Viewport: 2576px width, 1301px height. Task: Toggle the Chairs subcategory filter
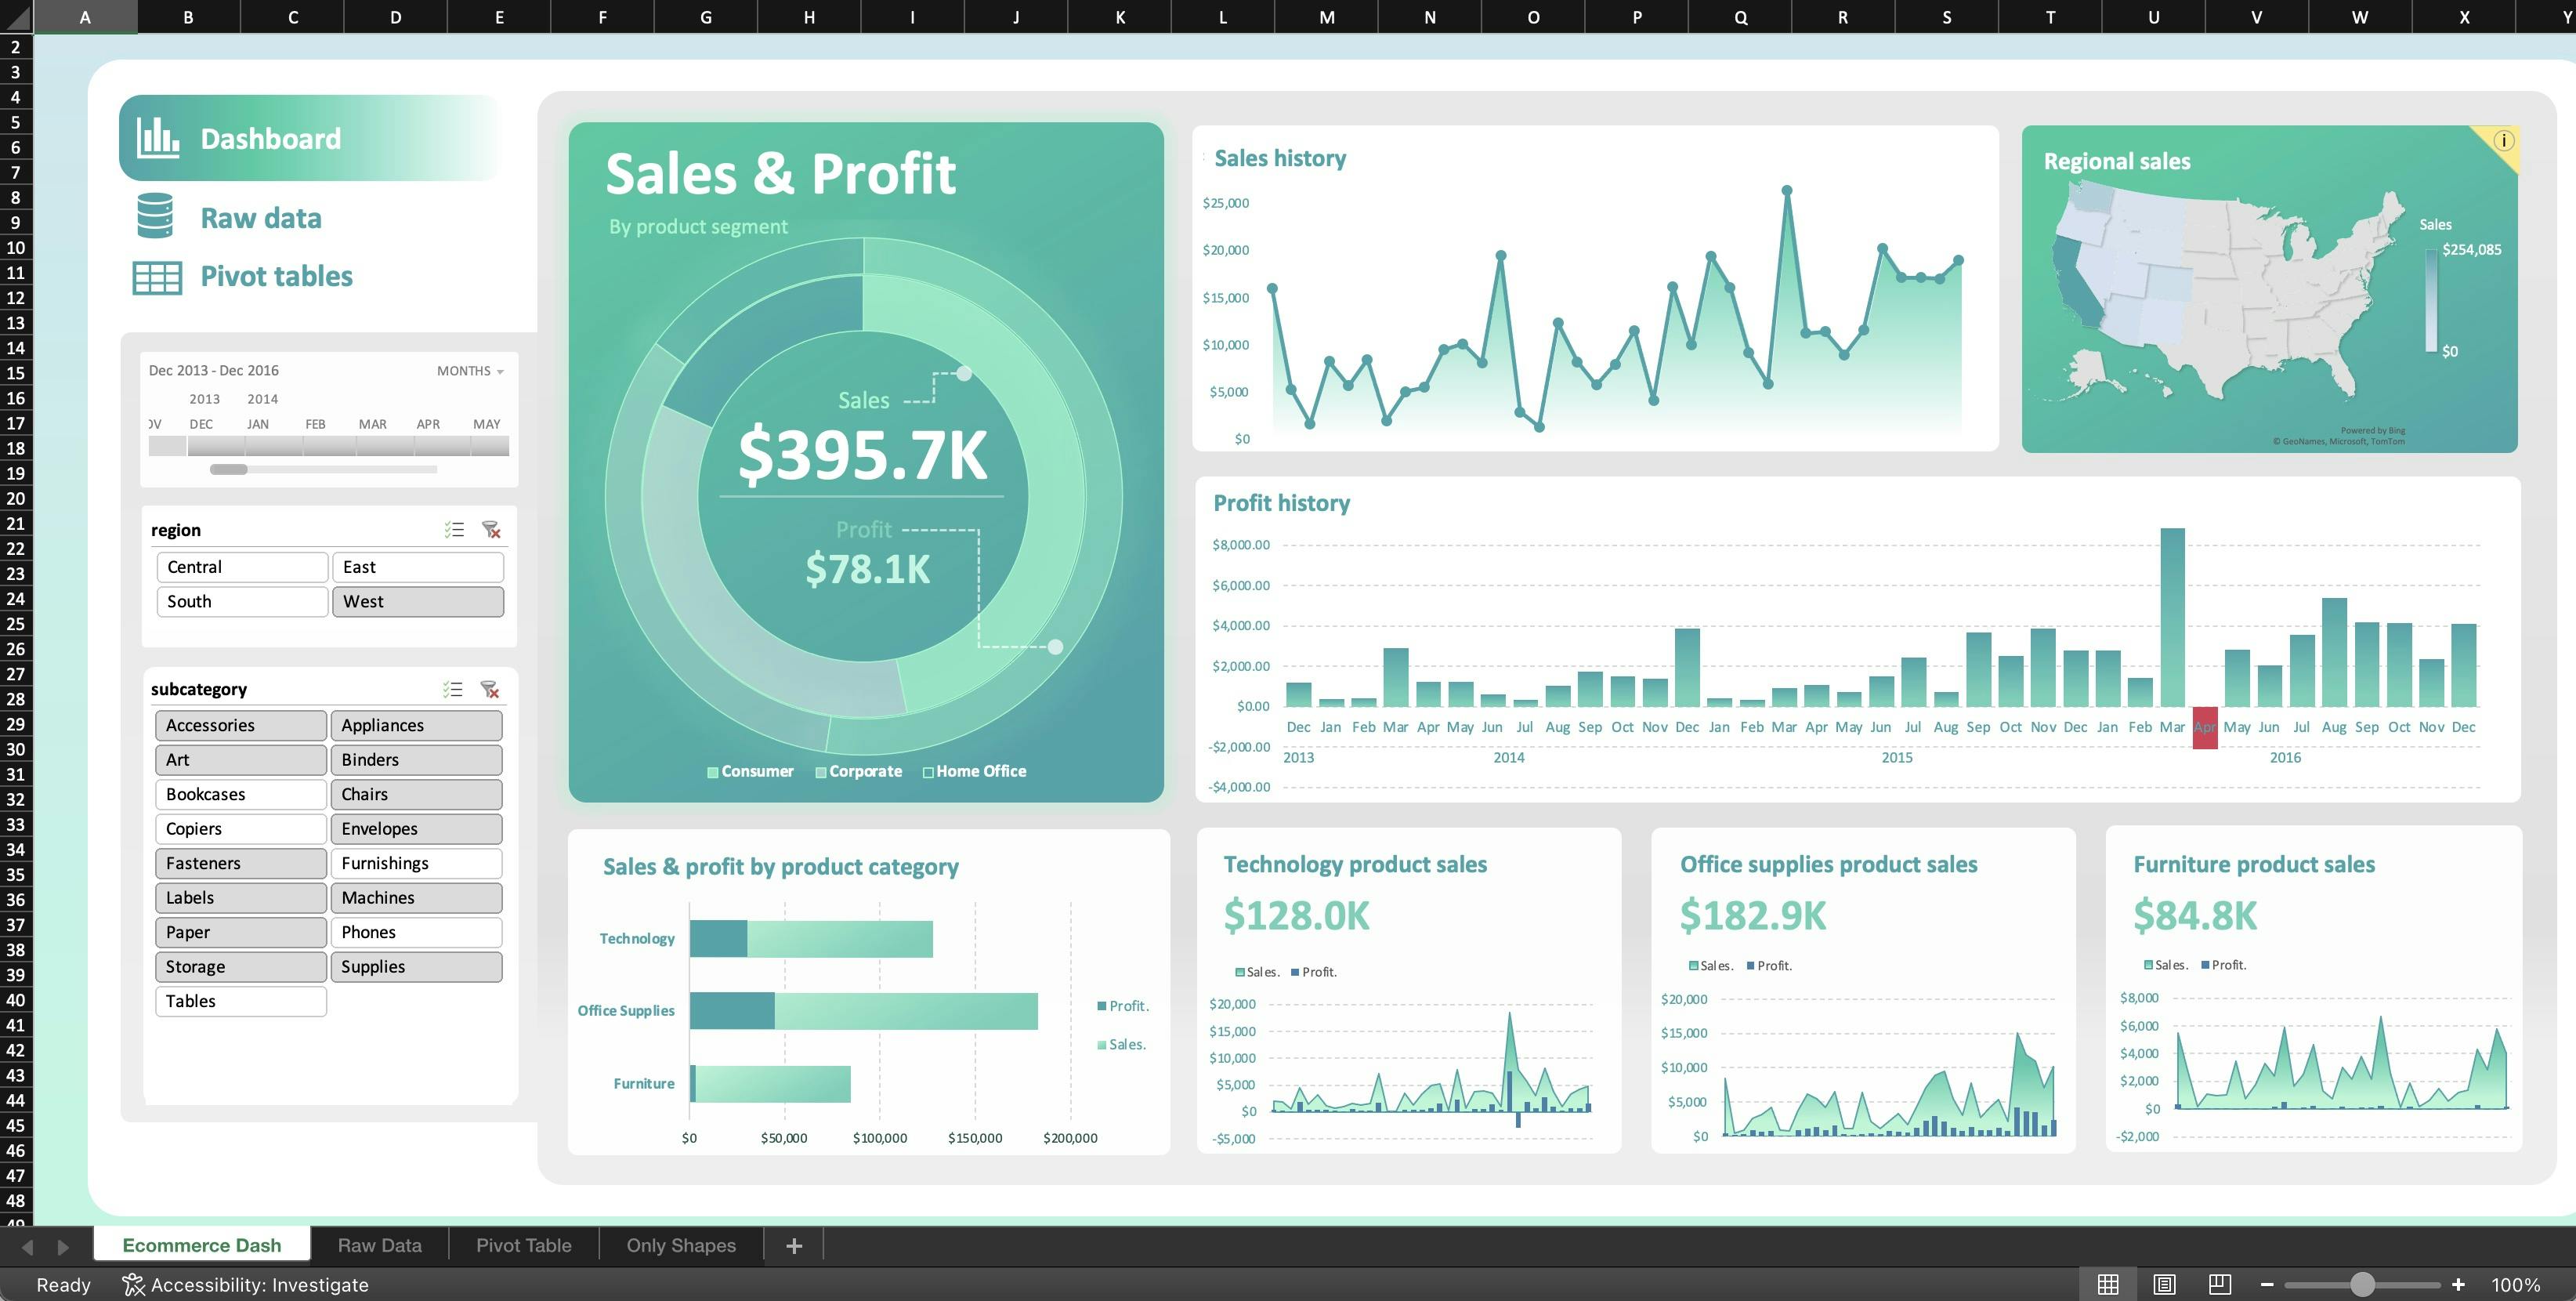click(x=416, y=793)
